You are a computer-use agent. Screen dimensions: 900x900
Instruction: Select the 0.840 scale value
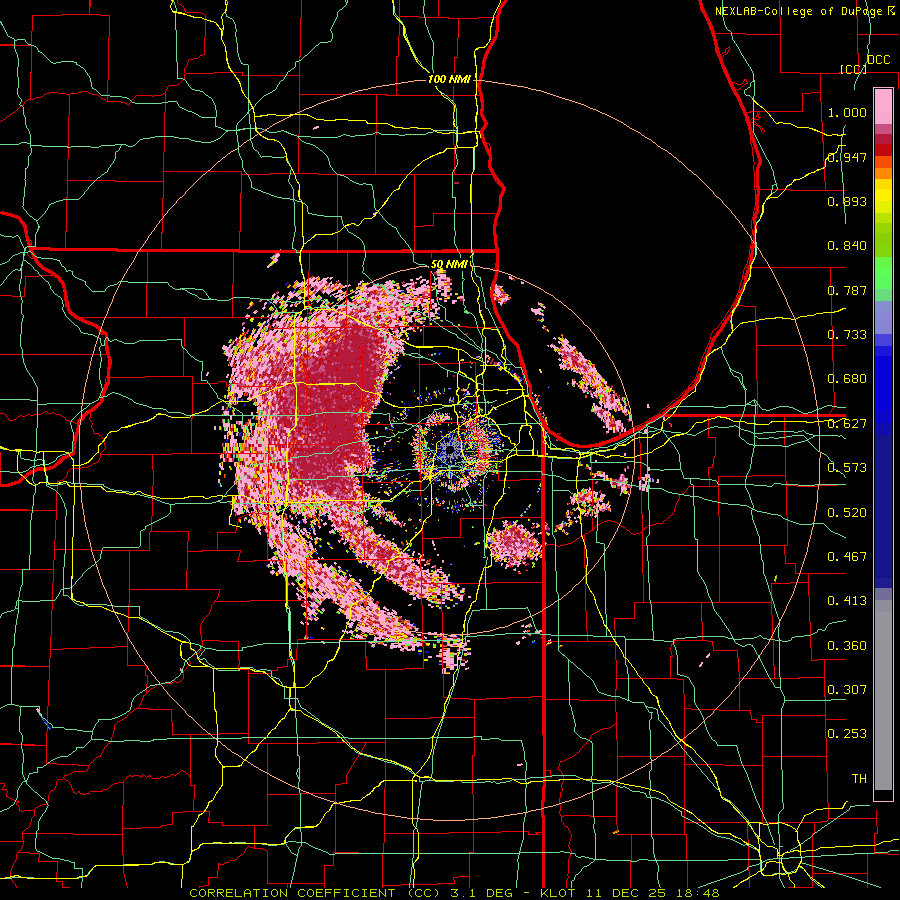[x=847, y=246]
